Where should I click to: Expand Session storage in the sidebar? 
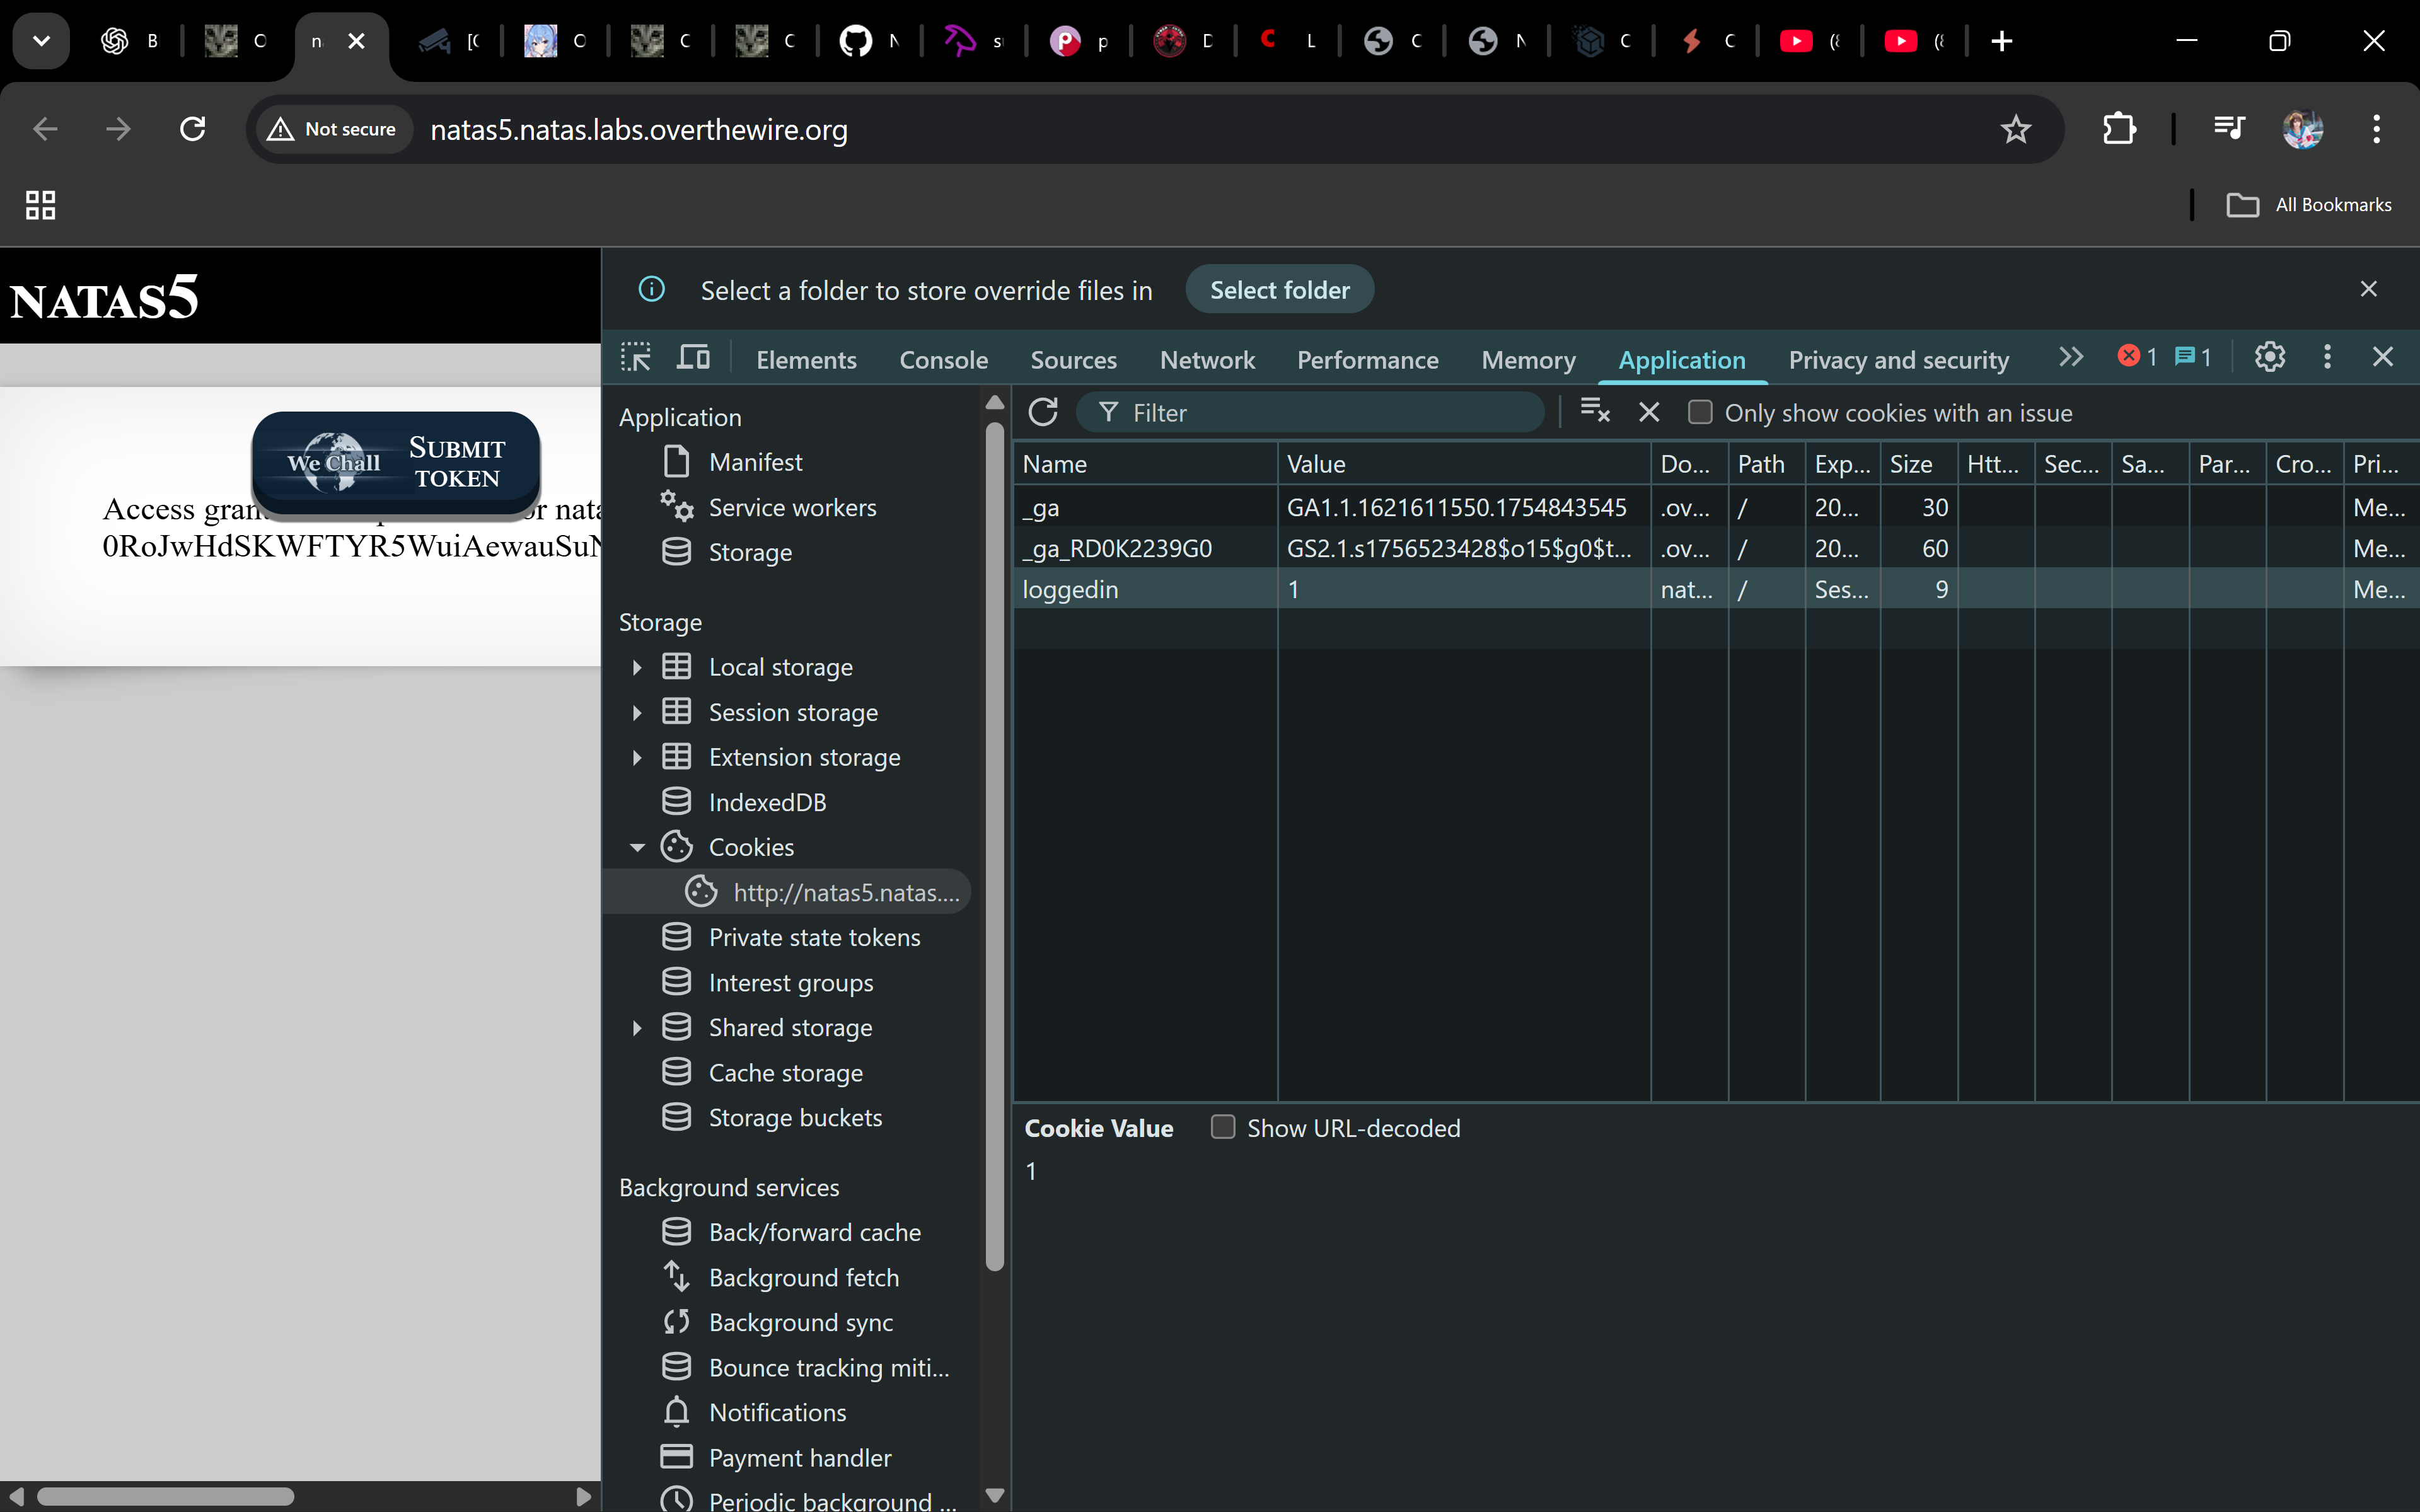[637, 712]
